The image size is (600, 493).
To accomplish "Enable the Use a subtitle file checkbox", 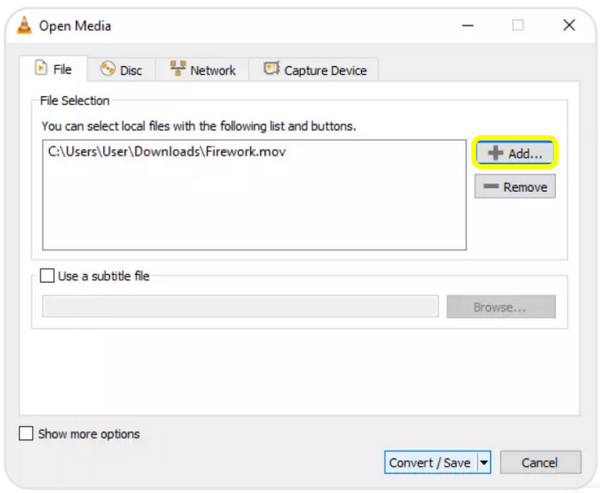I will [48, 276].
